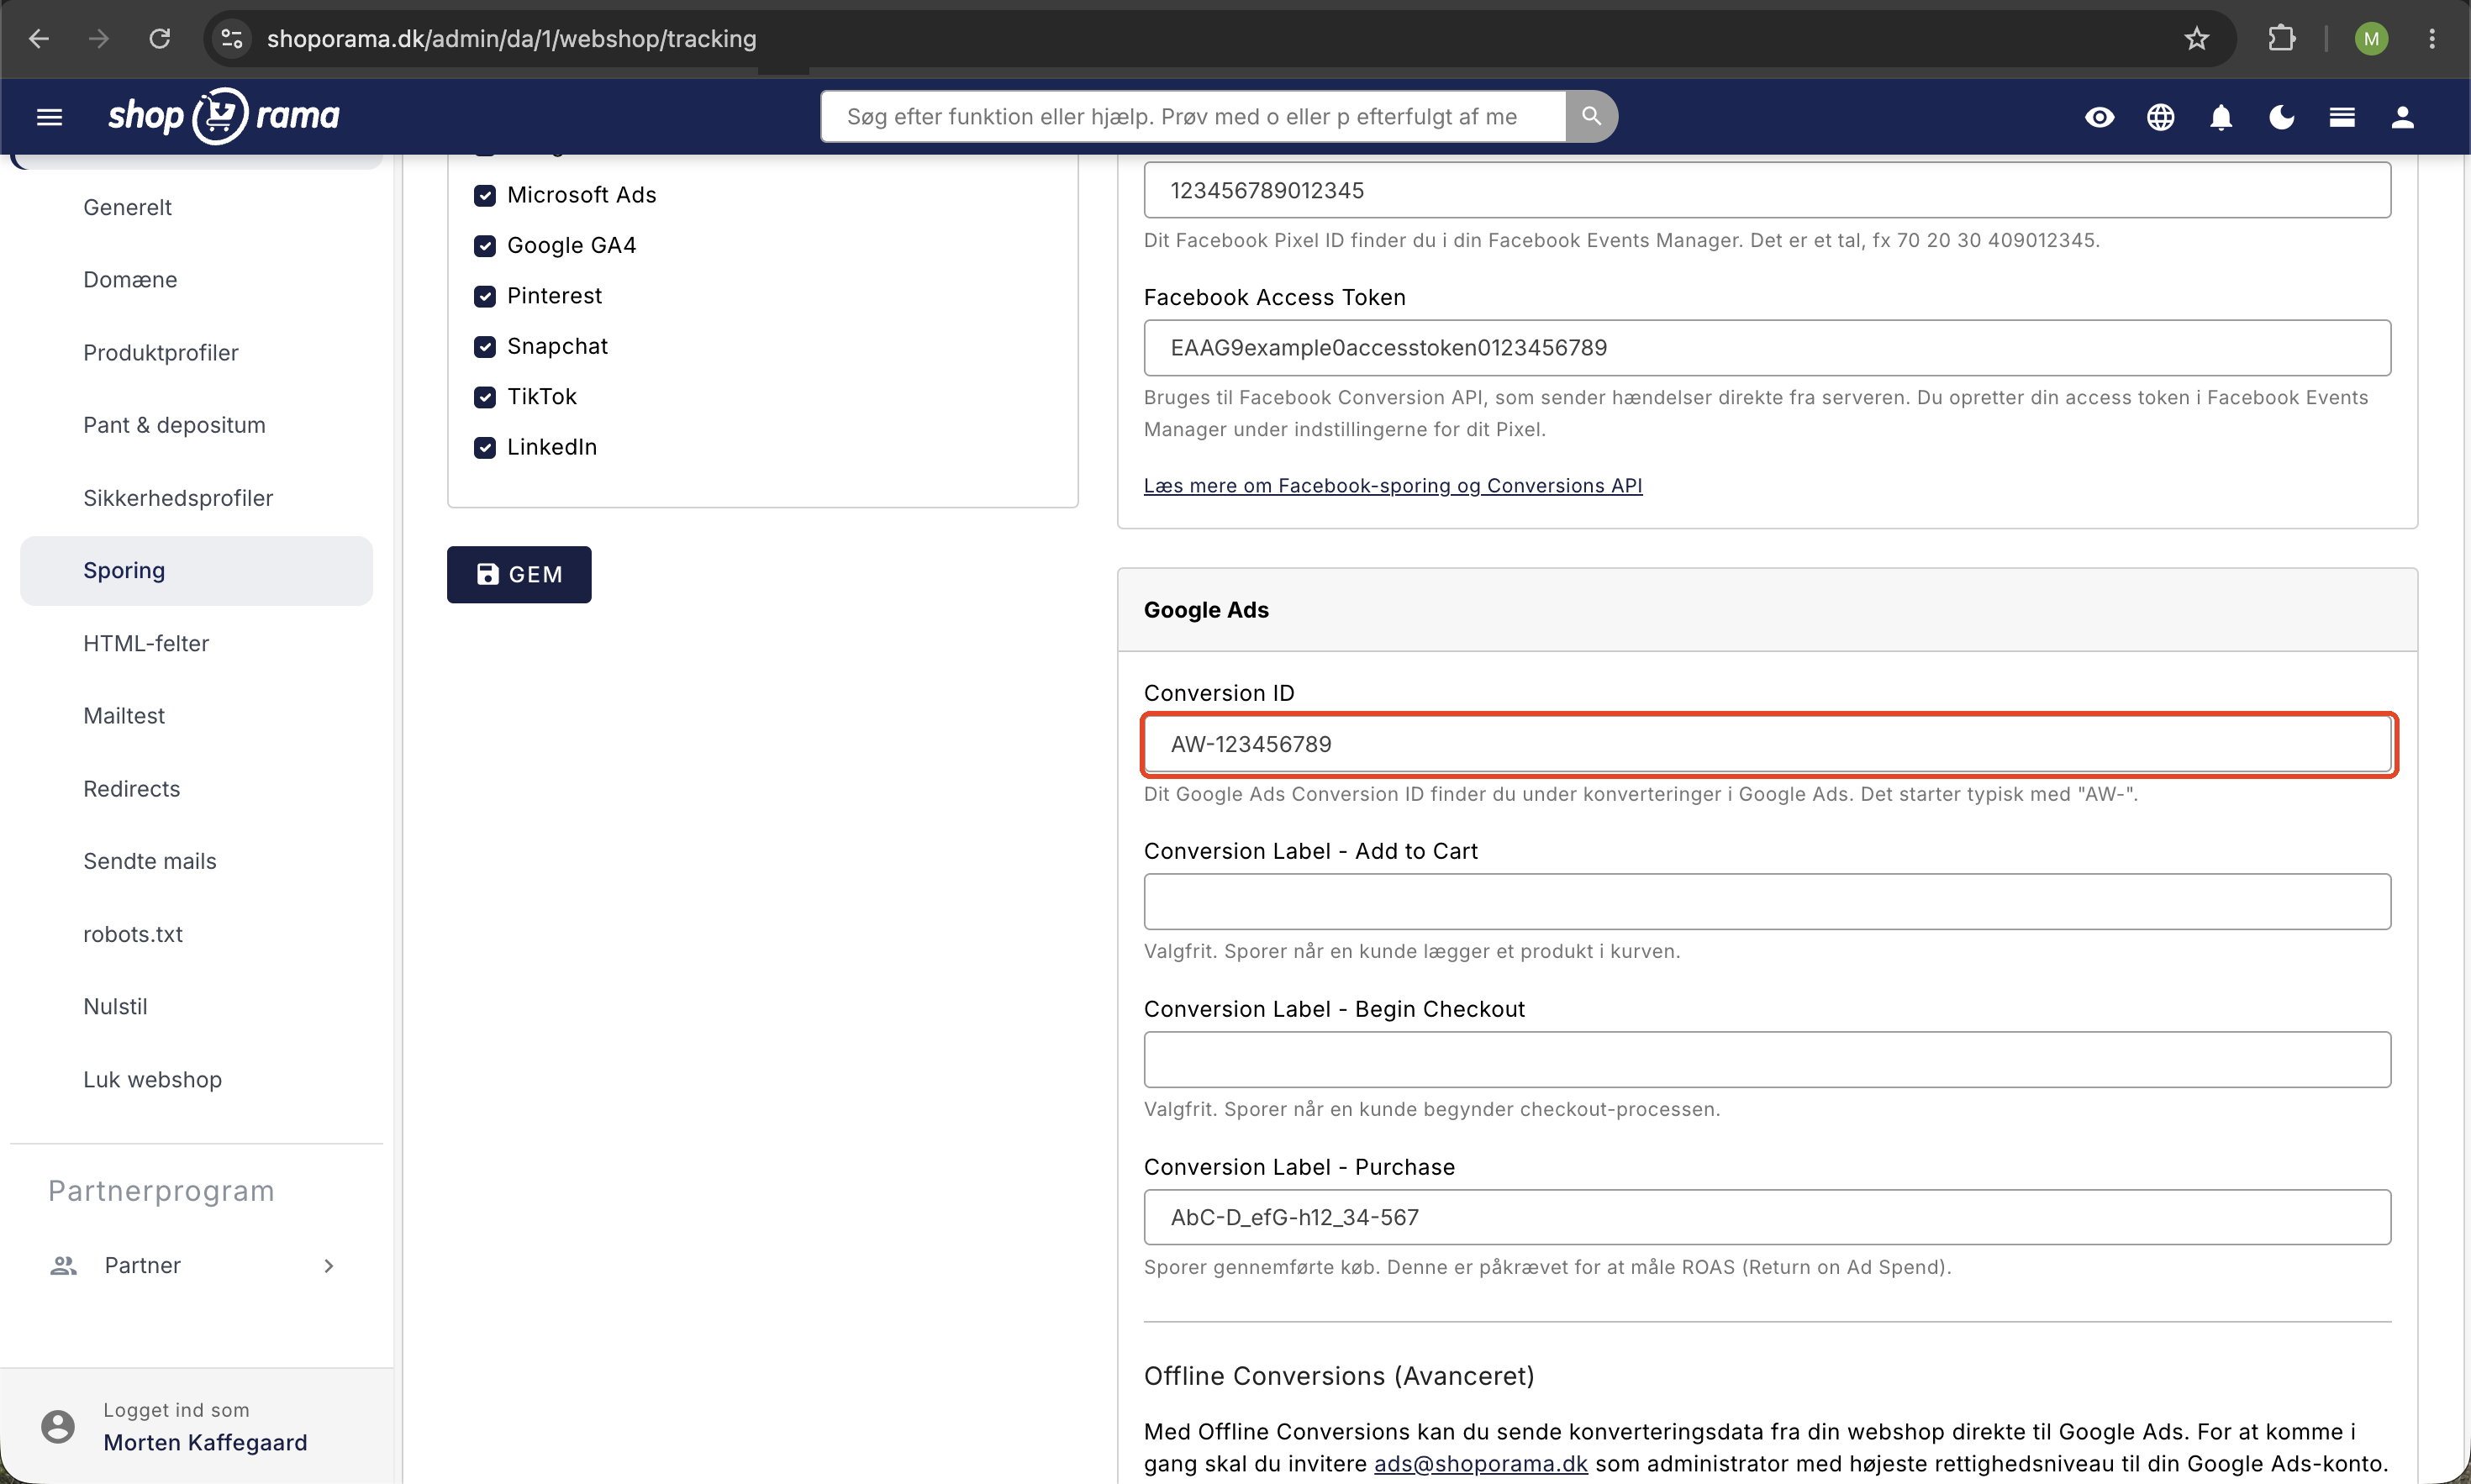Open notifications bell icon
This screenshot has width=2471, height=1484.
(2221, 117)
